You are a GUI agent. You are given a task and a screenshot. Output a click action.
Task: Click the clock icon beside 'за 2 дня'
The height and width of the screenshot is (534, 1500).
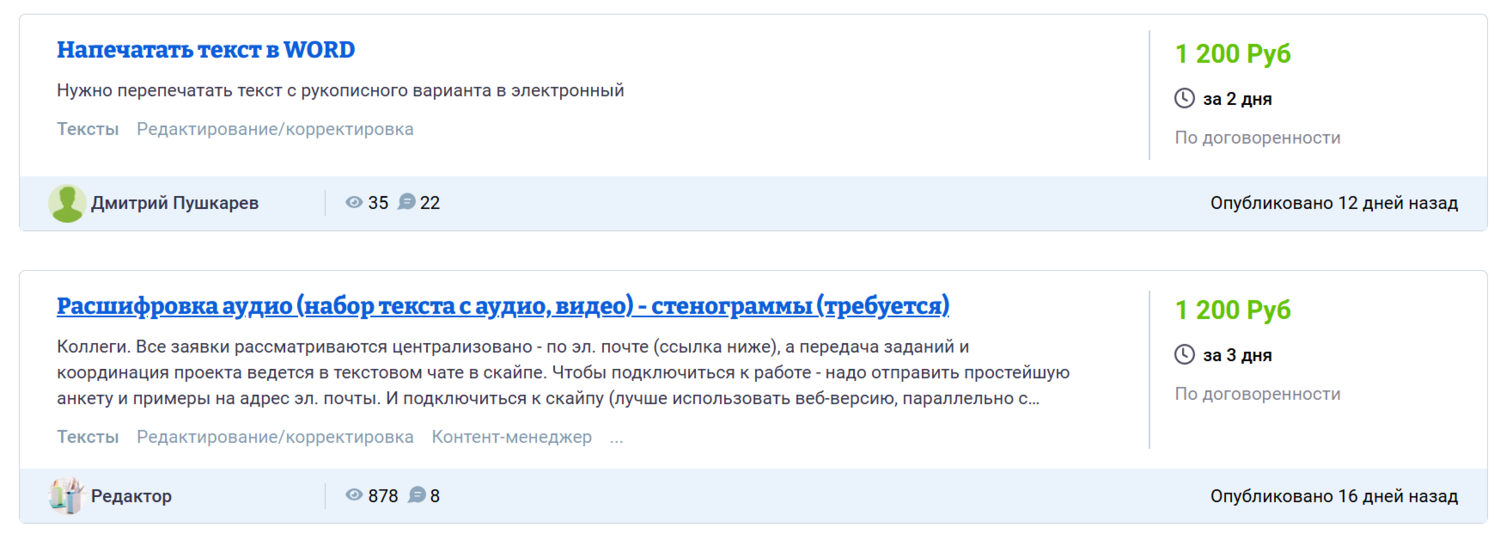pos(1184,98)
